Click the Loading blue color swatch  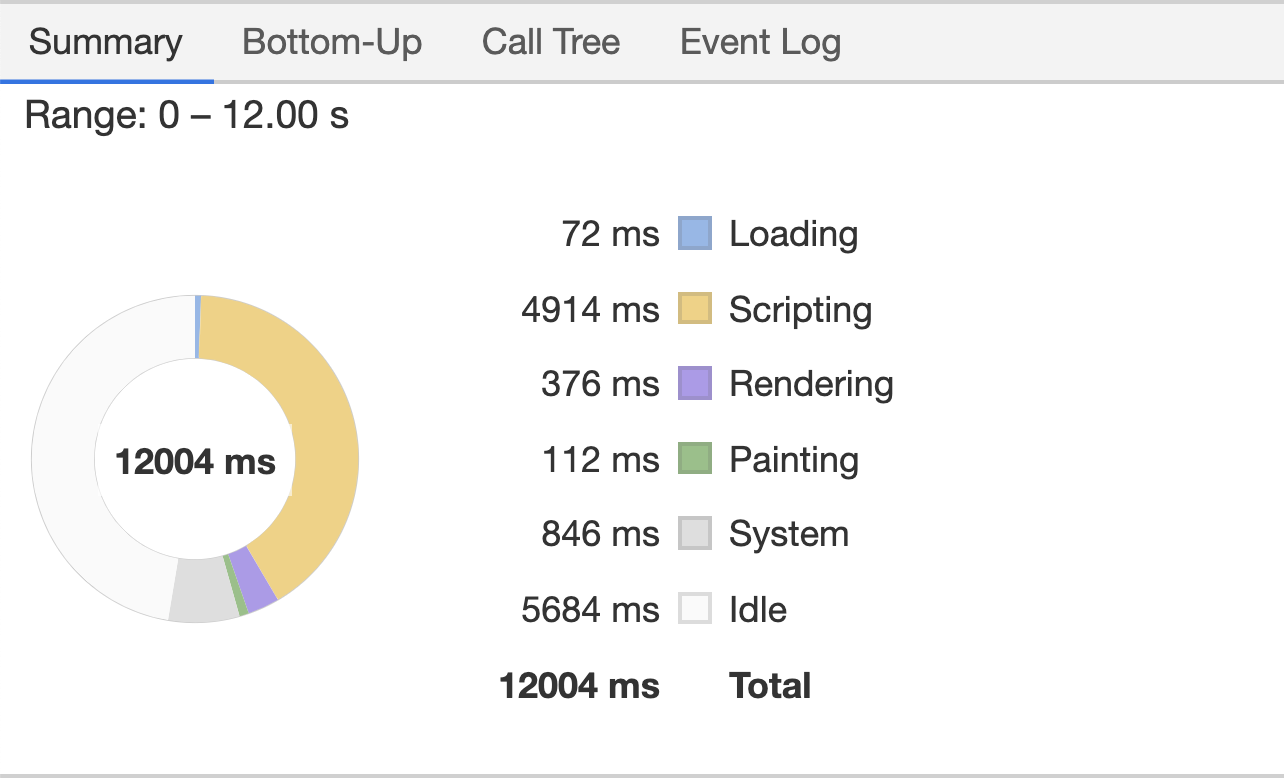pyautogui.click(x=695, y=233)
